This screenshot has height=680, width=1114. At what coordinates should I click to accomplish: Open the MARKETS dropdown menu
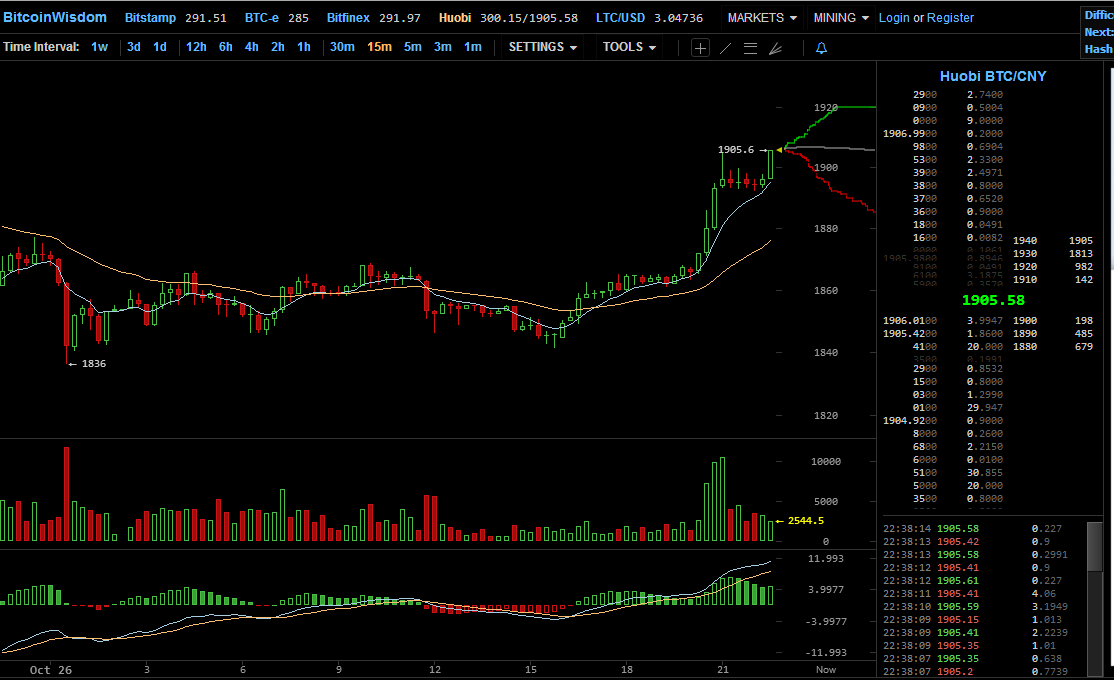coord(762,17)
